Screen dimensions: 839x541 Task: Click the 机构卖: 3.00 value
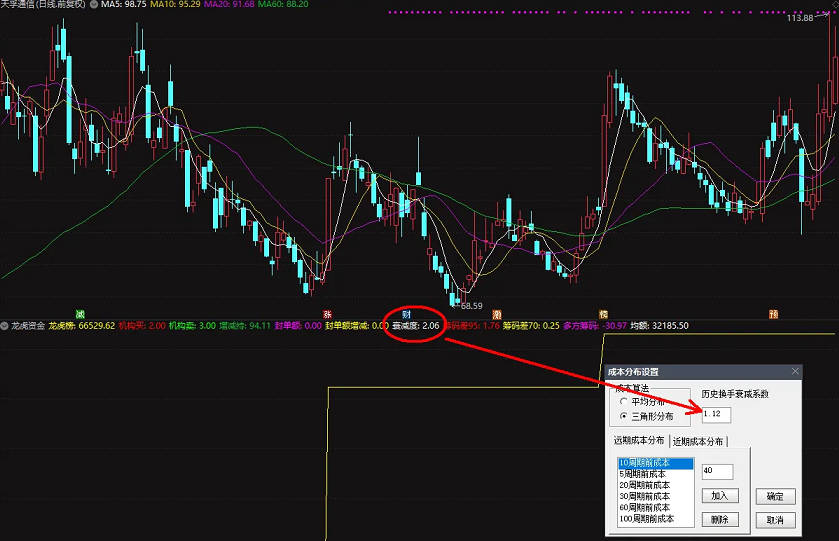pos(193,325)
